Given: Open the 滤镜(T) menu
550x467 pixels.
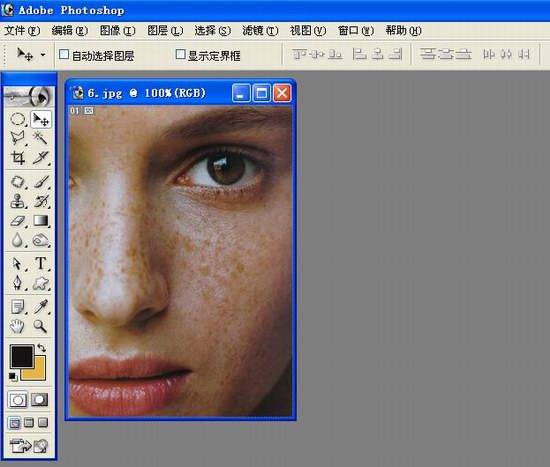Looking at the screenshot, I should click(x=260, y=31).
